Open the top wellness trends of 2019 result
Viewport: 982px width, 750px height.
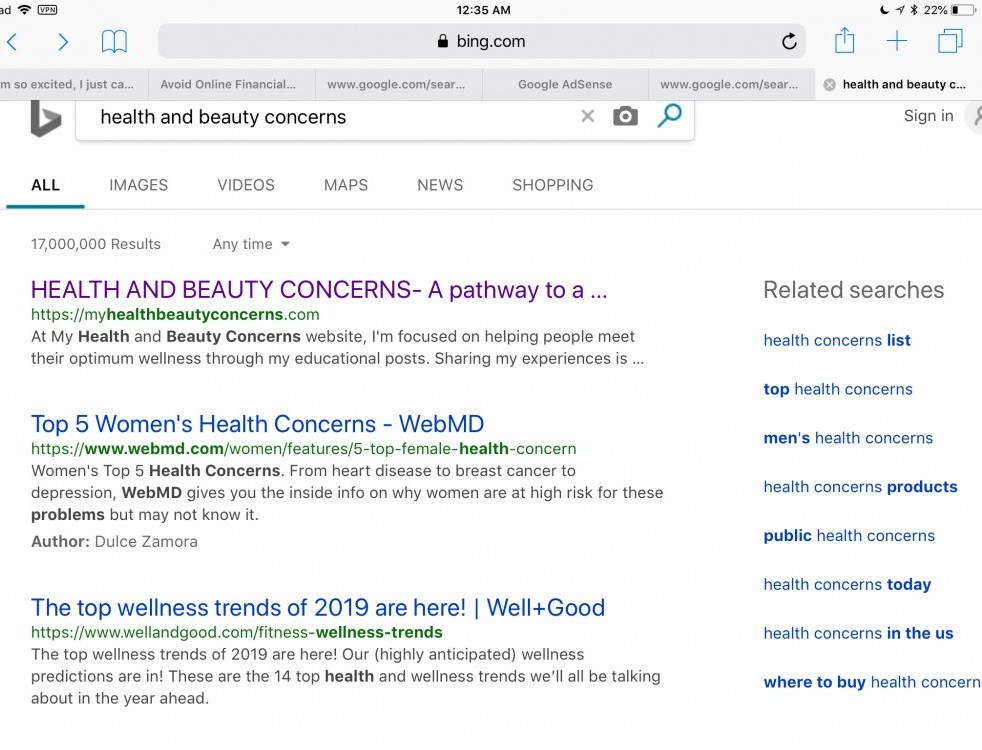[x=318, y=608]
